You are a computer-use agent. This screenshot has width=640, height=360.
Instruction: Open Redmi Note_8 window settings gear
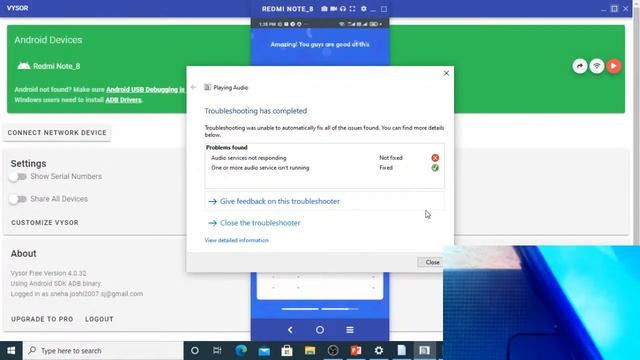pyautogui.click(x=364, y=9)
